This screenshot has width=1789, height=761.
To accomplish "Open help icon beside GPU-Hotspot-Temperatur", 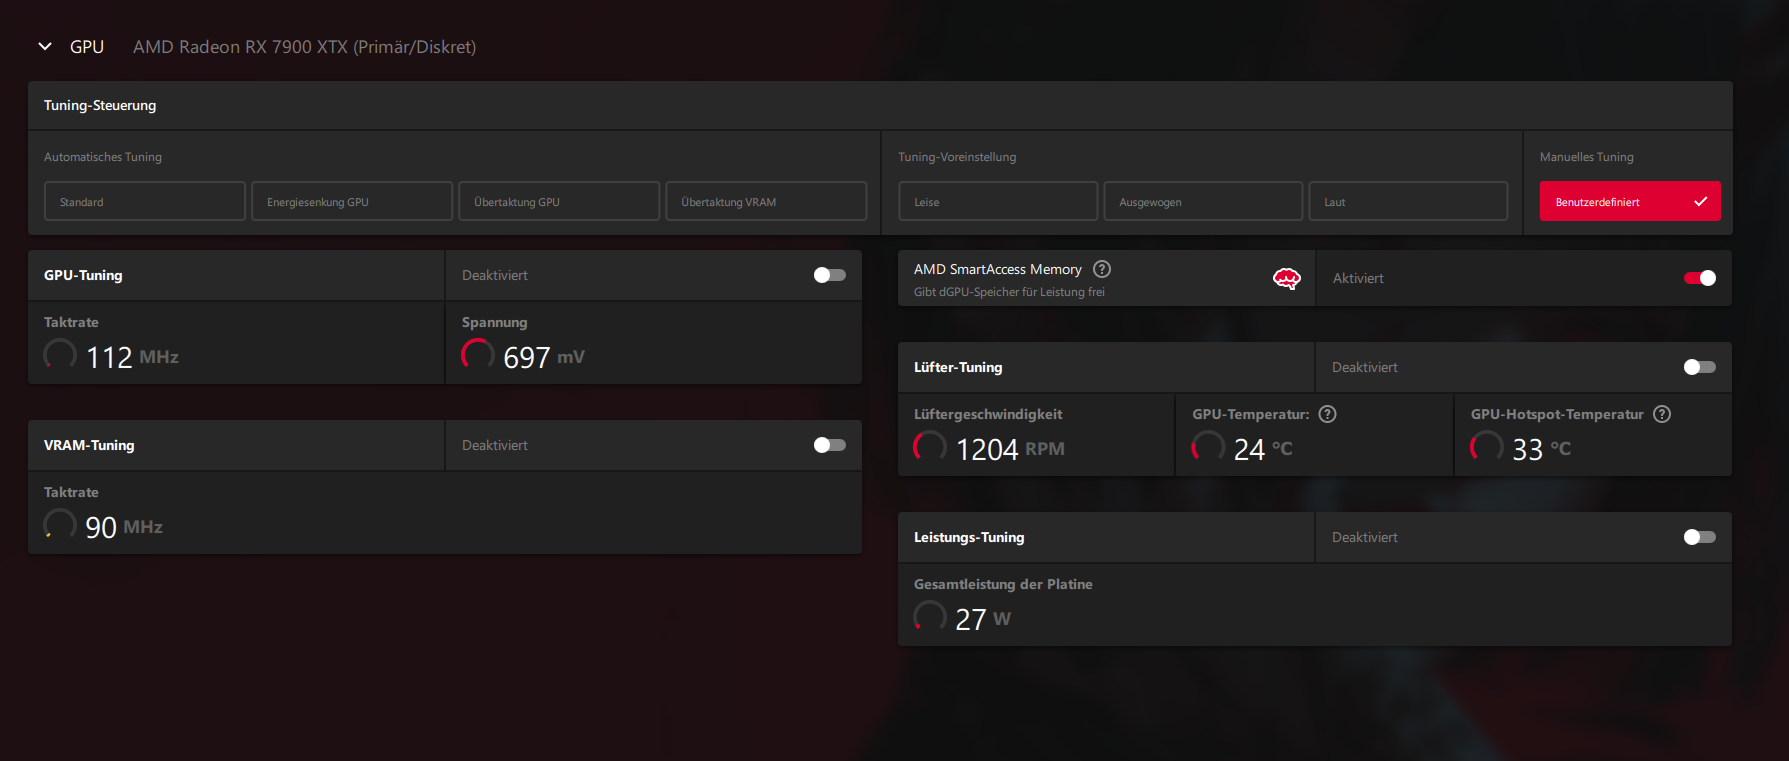I will 1662,414.
